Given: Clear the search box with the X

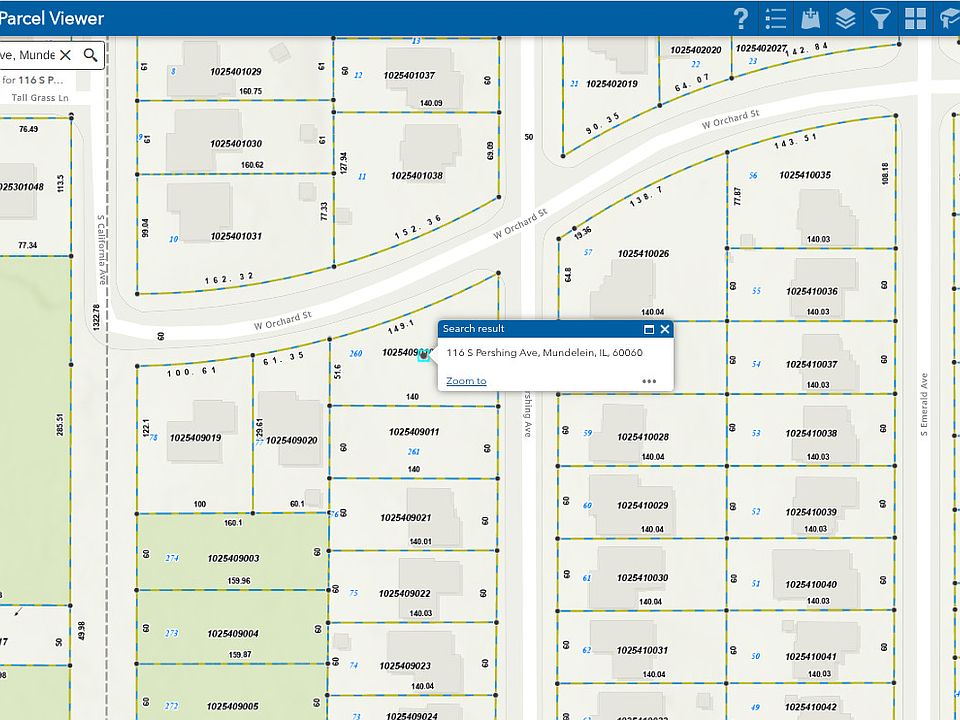Looking at the screenshot, I should pos(66,55).
